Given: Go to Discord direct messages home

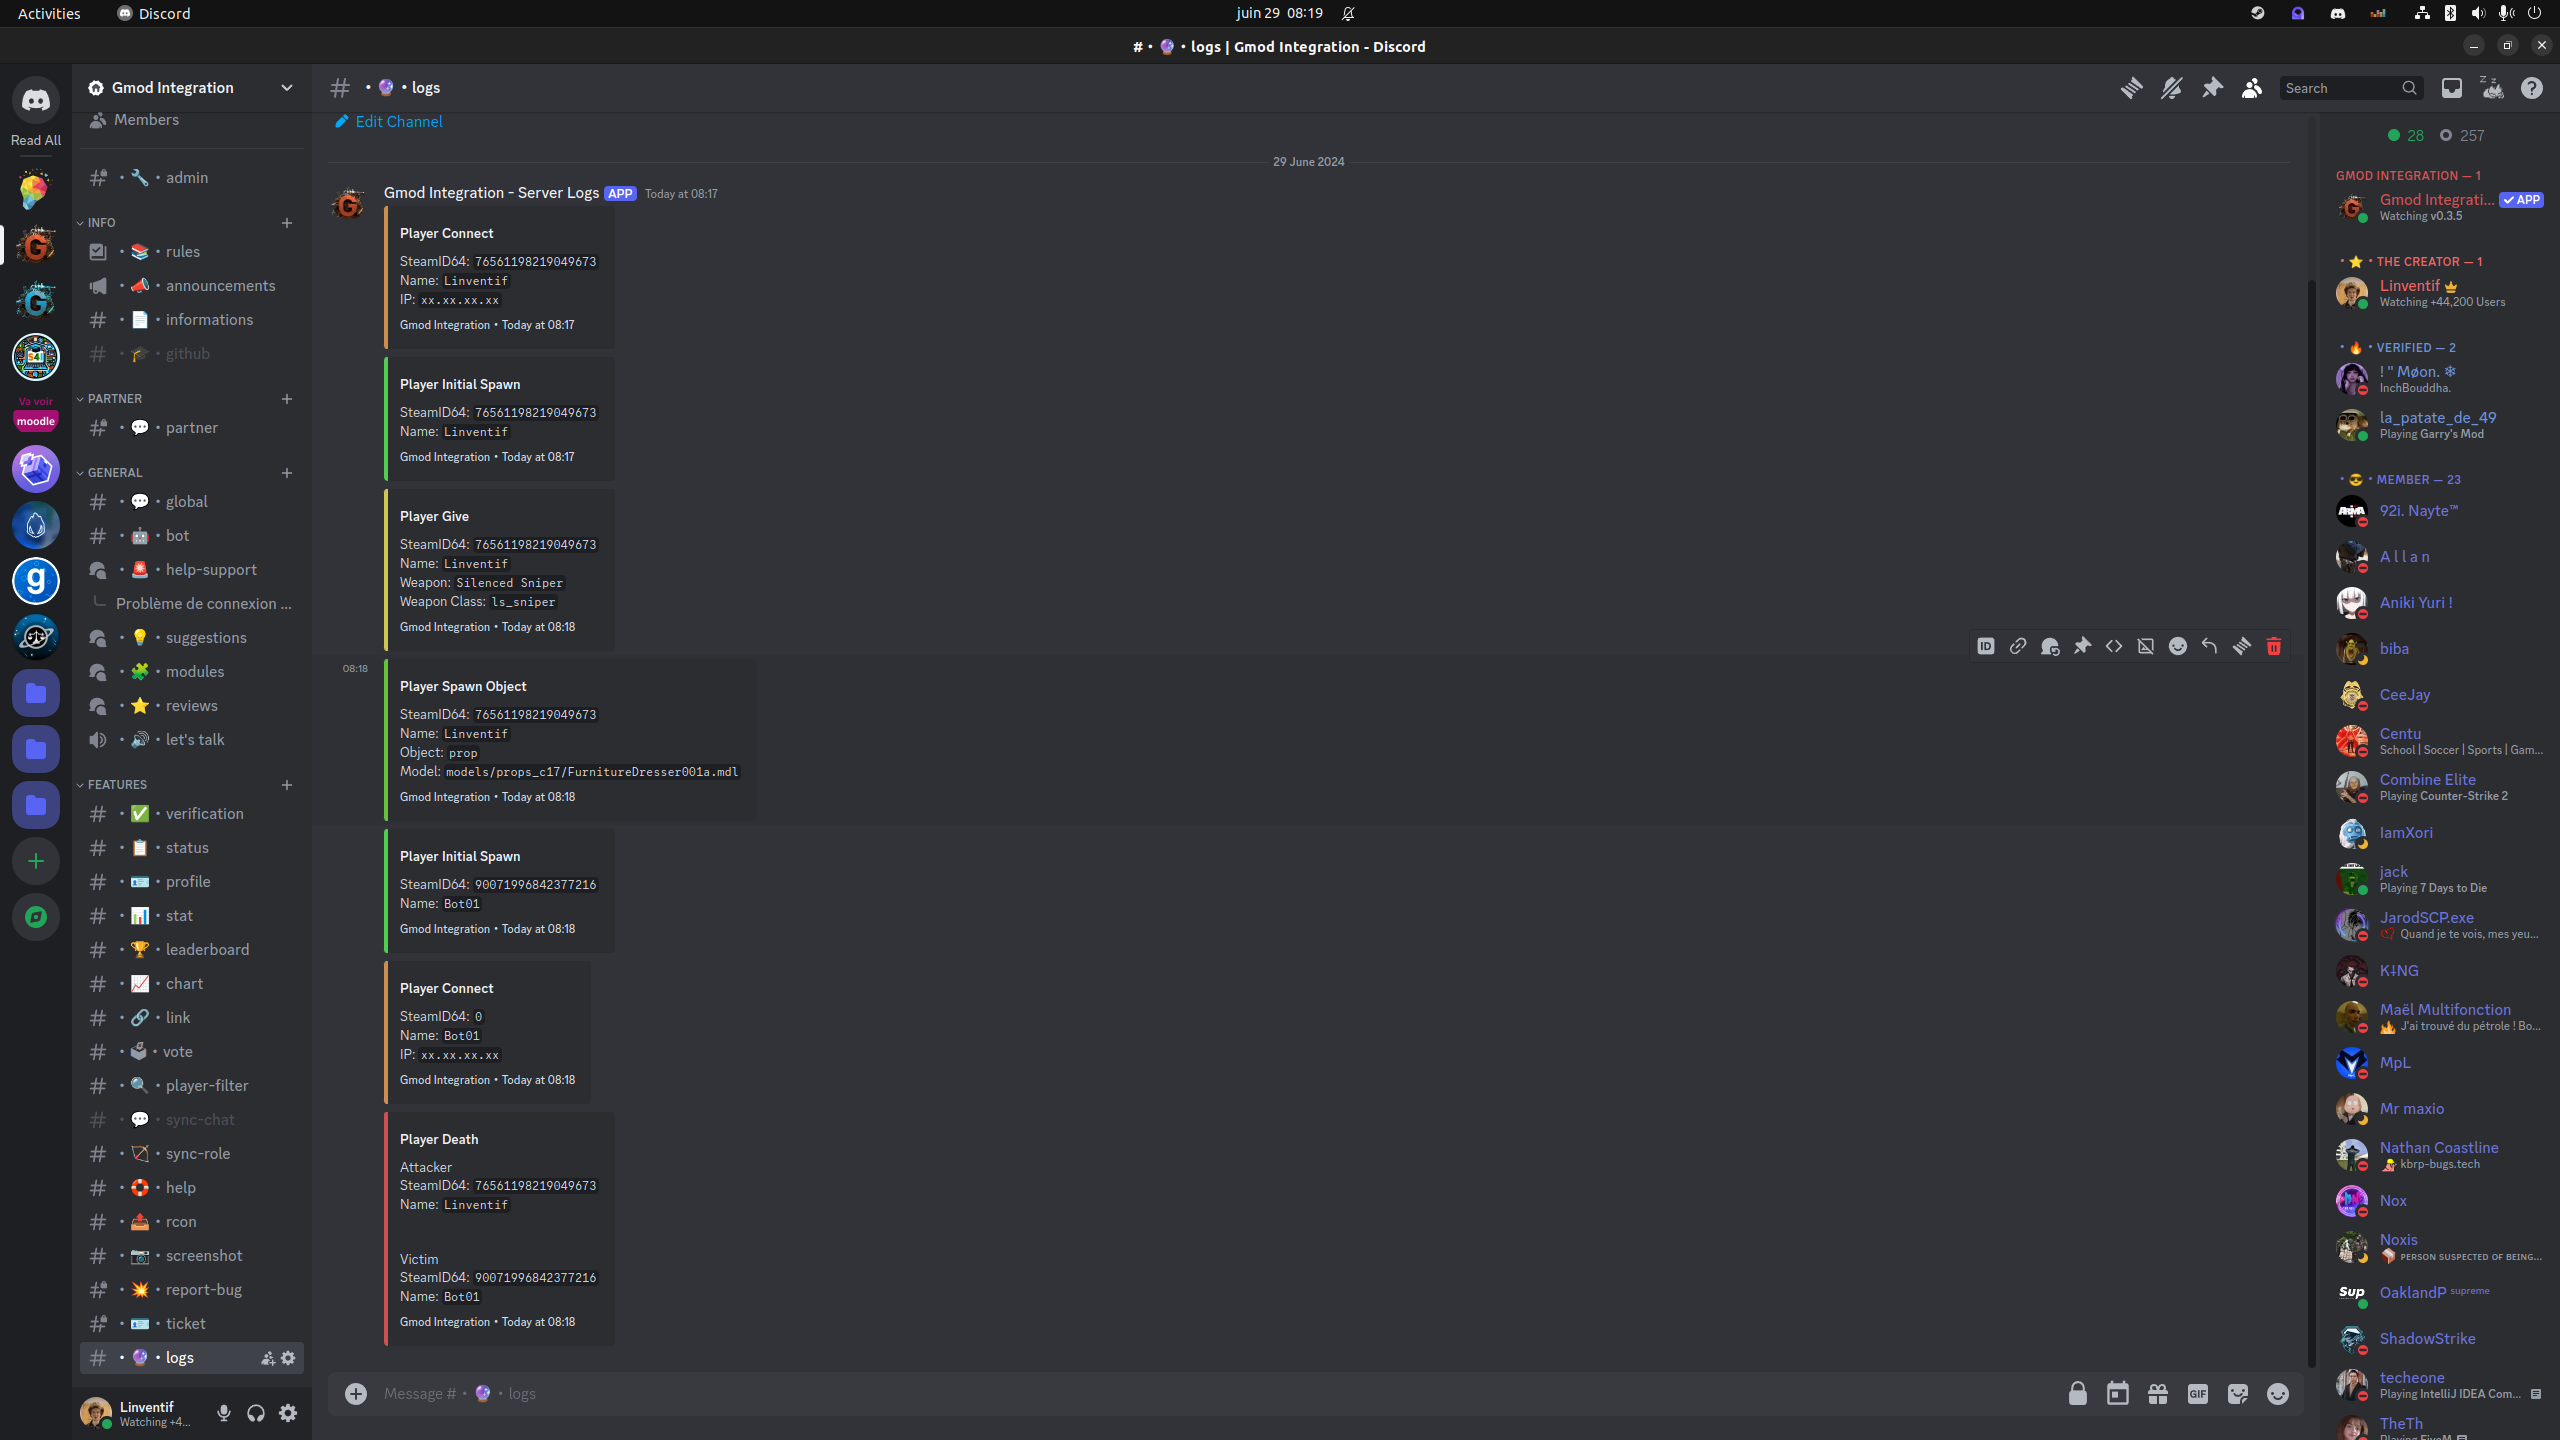Looking at the screenshot, I should tap(36, 100).
